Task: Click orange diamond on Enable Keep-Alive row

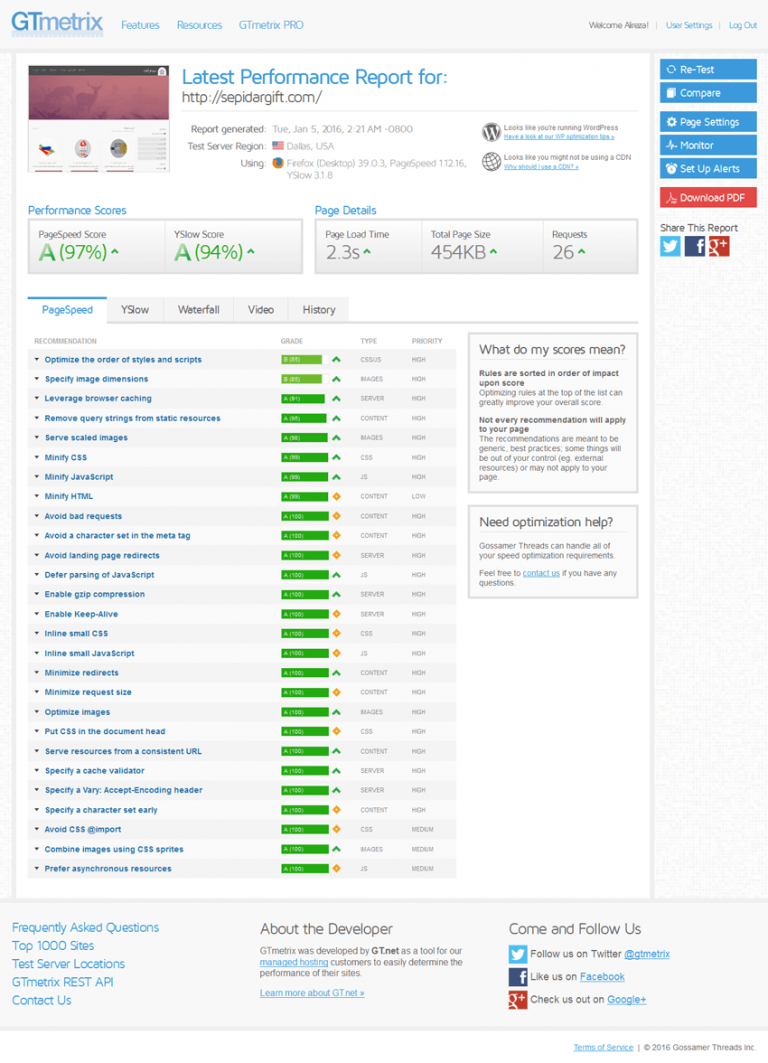Action: tap(336, 614)
